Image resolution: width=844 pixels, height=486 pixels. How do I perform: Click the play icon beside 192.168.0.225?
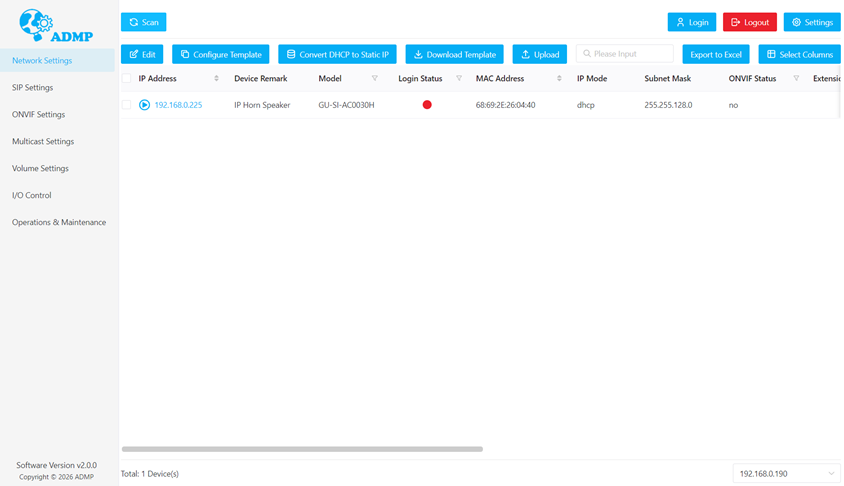point(144,105)
